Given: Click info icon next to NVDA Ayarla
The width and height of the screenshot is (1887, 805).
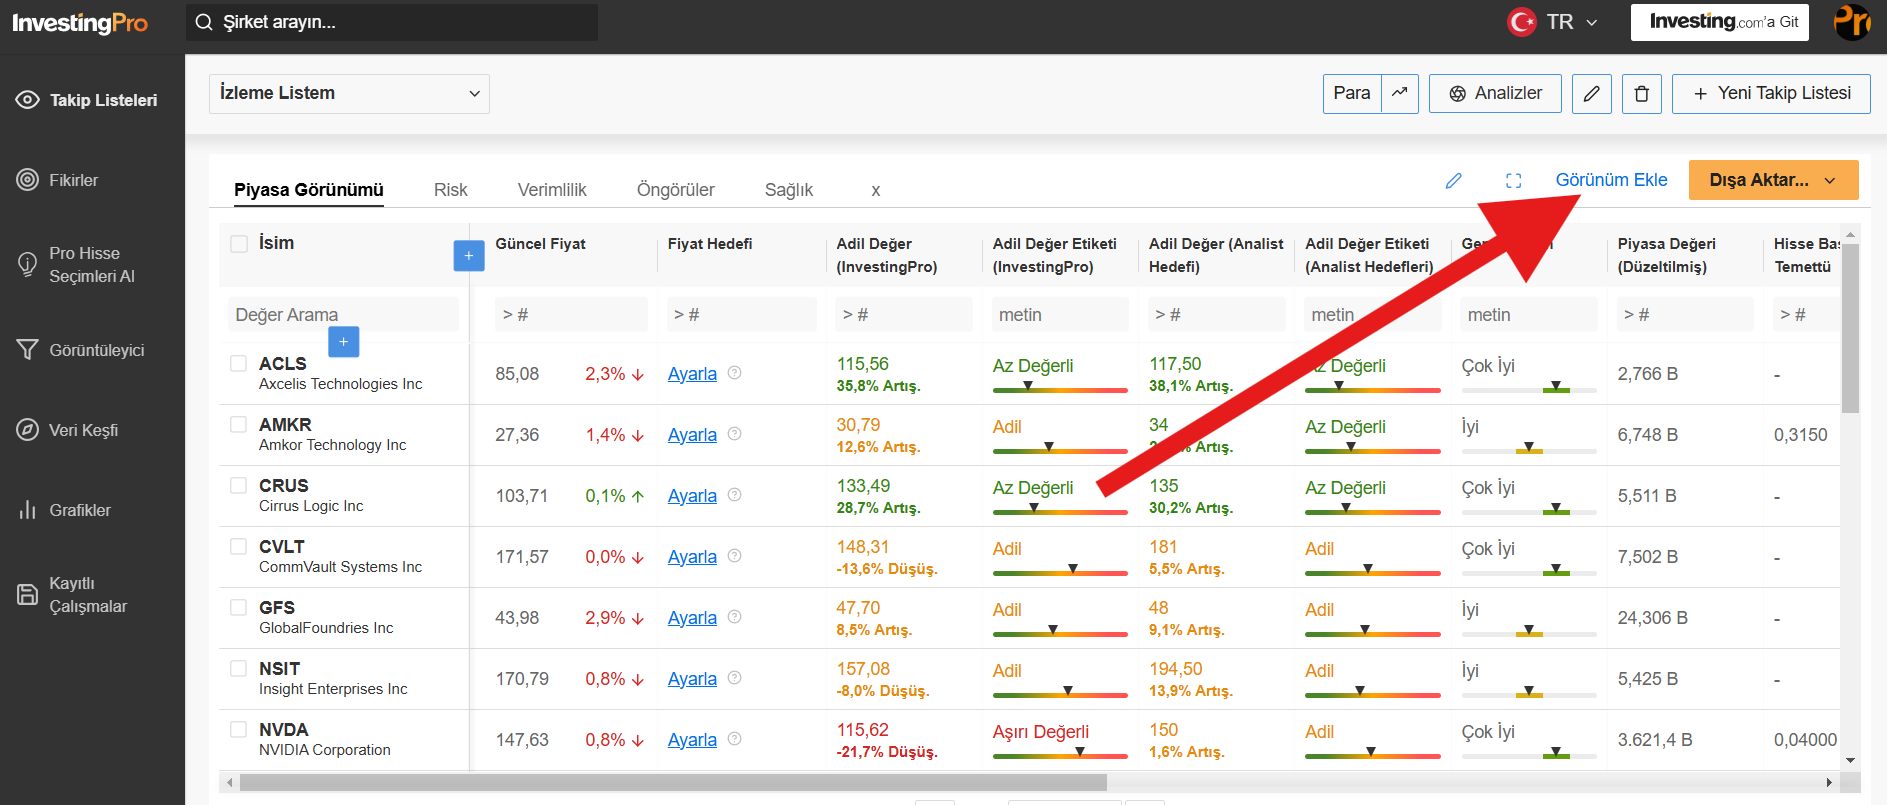Looking at the screenshot, I should tap(735, 739).
